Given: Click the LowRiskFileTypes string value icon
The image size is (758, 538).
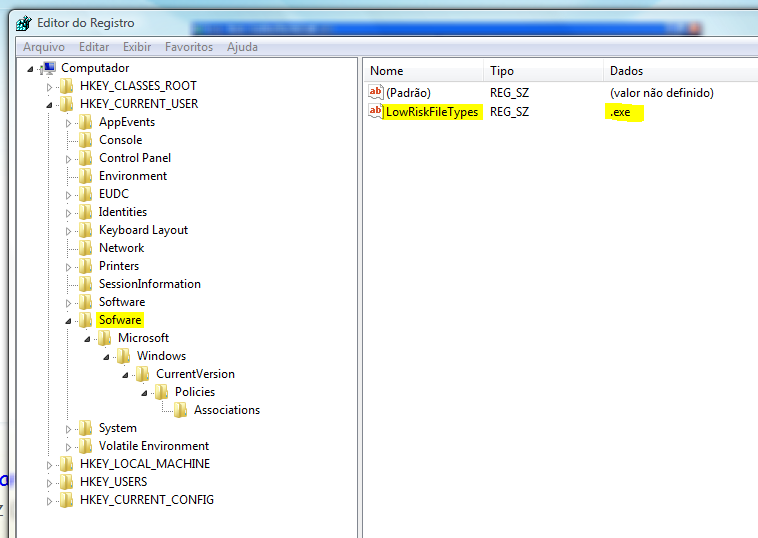Looking at the screenshot, I should click(x=376, y=111).
